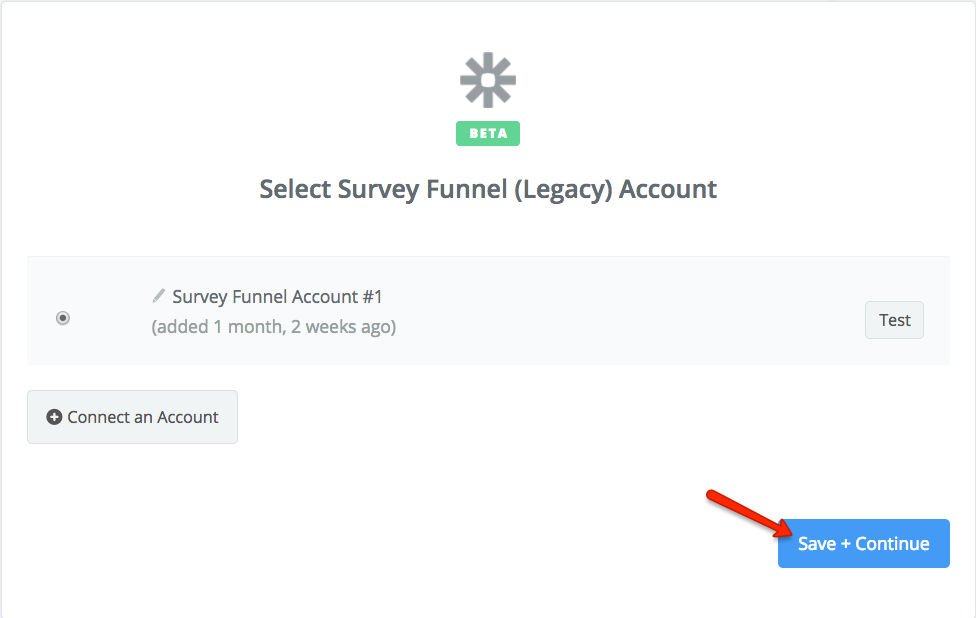Click the pencil rename icon beside account name
Image resolution: width=976 pixels, height=618 pixels.
pyautogui.click(x=158, y=296)
